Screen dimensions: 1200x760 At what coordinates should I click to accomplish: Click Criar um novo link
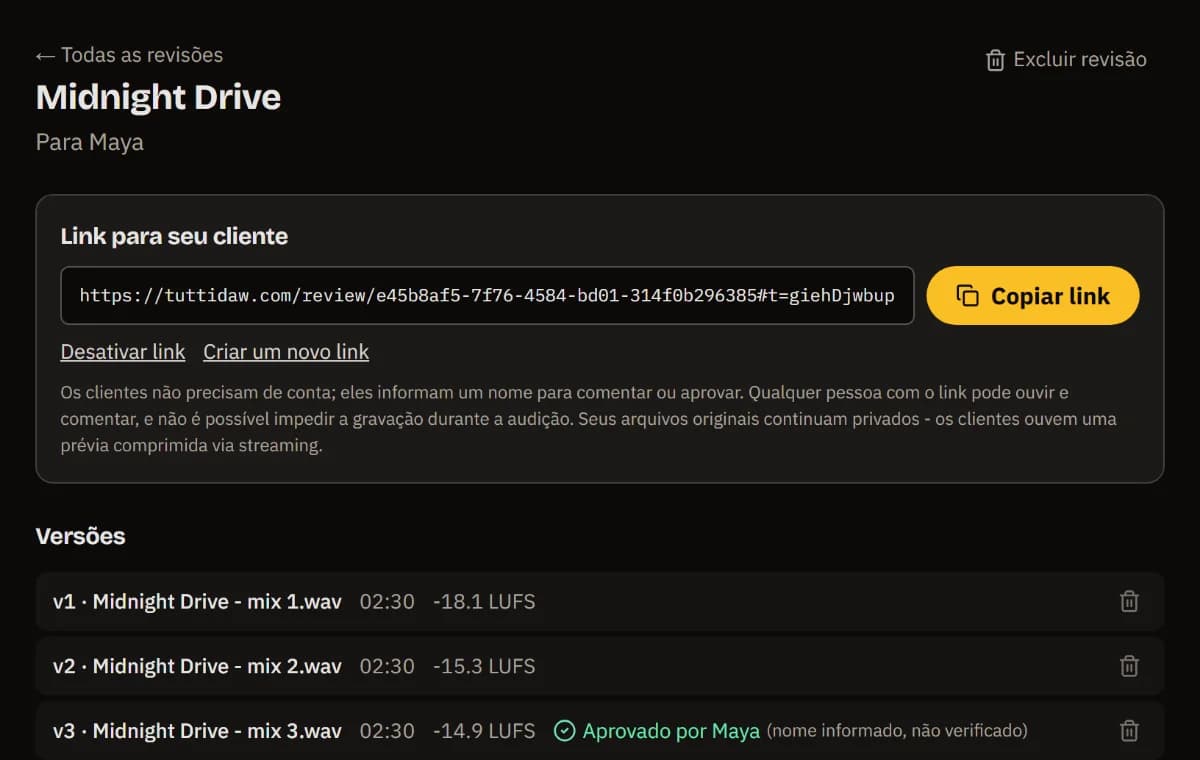pos(286,352)
